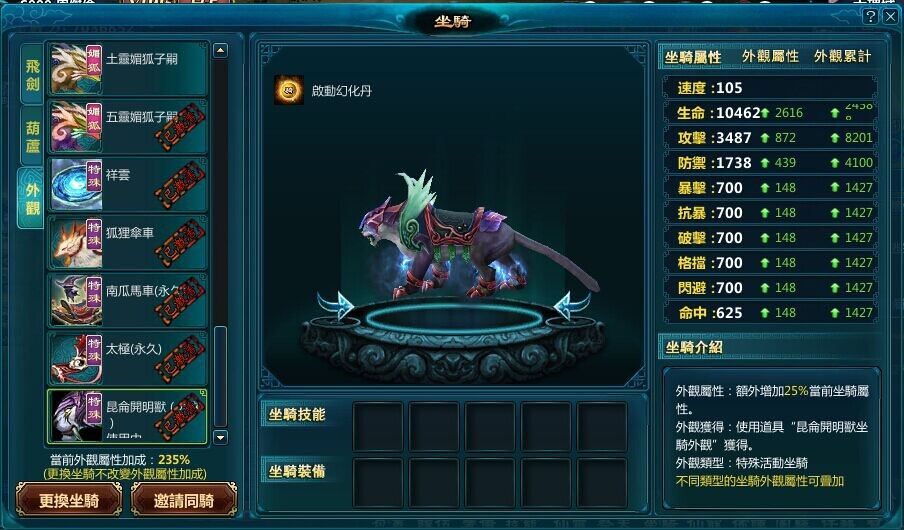904x530 pixels.
Task: Click the 啟動幻化丹 gold pill icon
Action: click(x=289, y=90)
